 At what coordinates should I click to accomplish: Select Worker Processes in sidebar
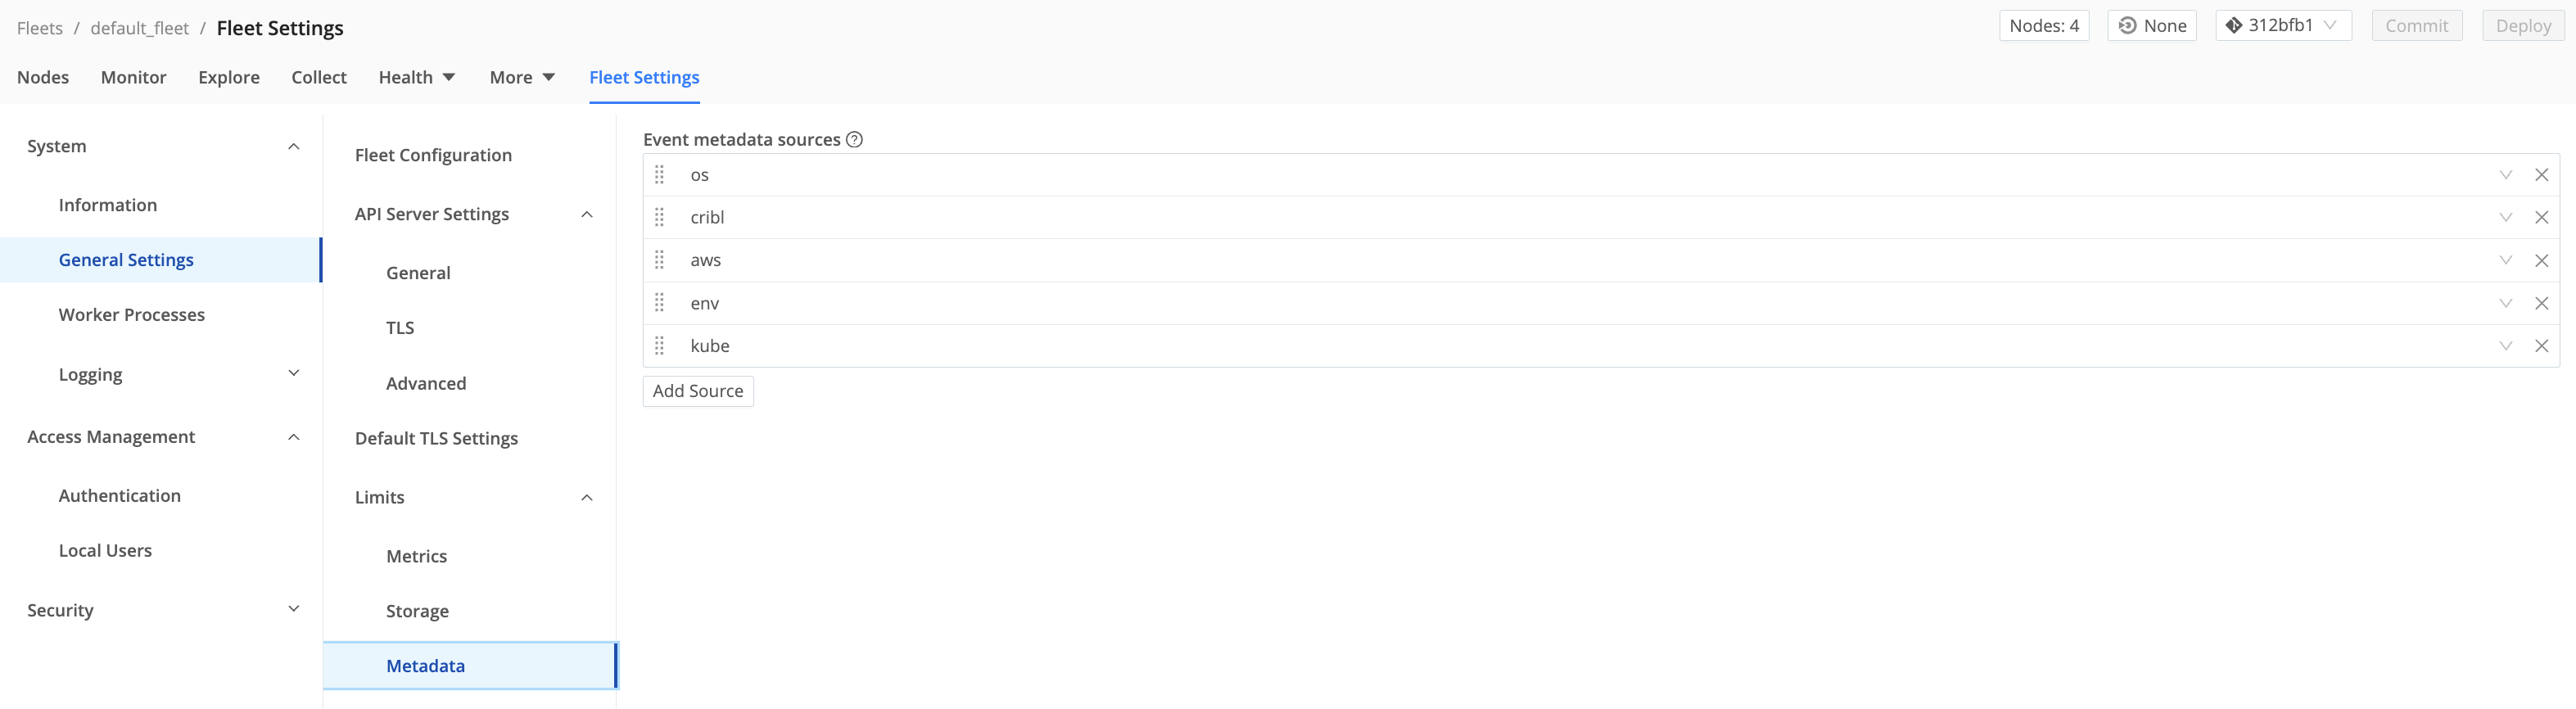click(131, 315)
